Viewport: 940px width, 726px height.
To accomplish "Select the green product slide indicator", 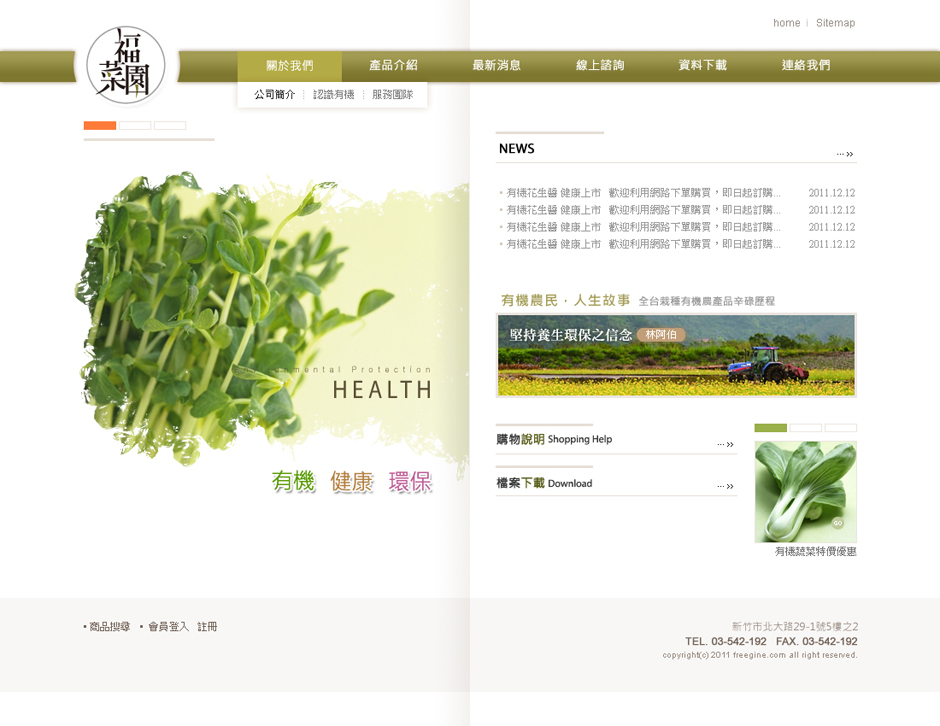I will (771, 428).
